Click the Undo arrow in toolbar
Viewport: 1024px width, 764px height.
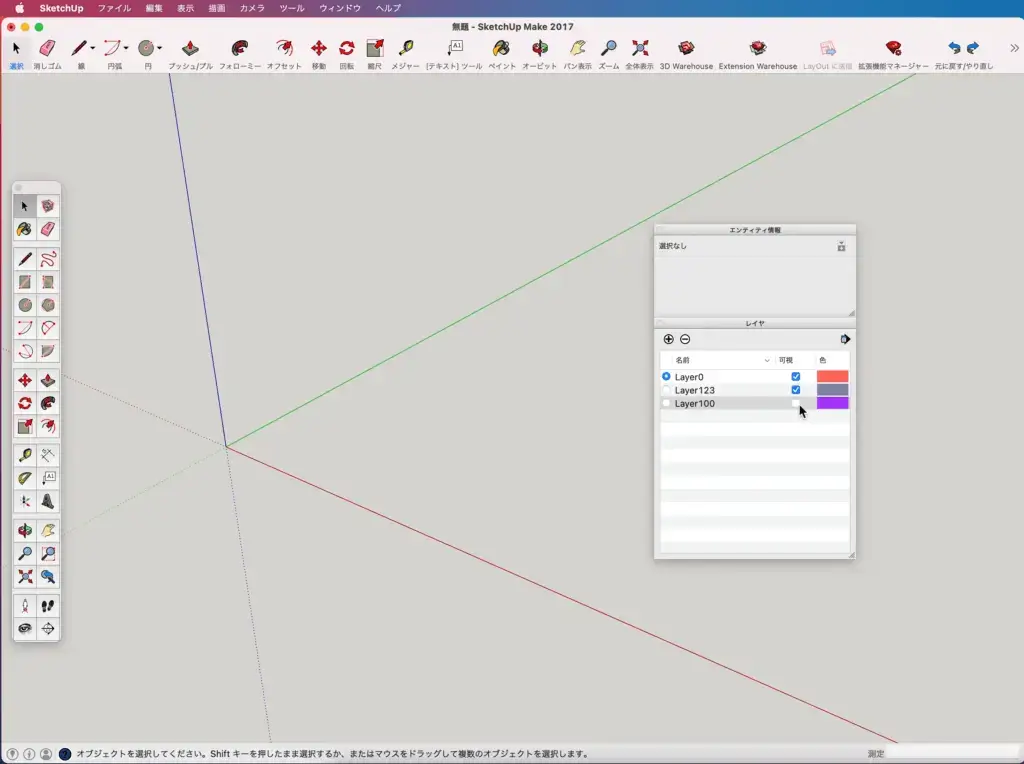(954, 48)
